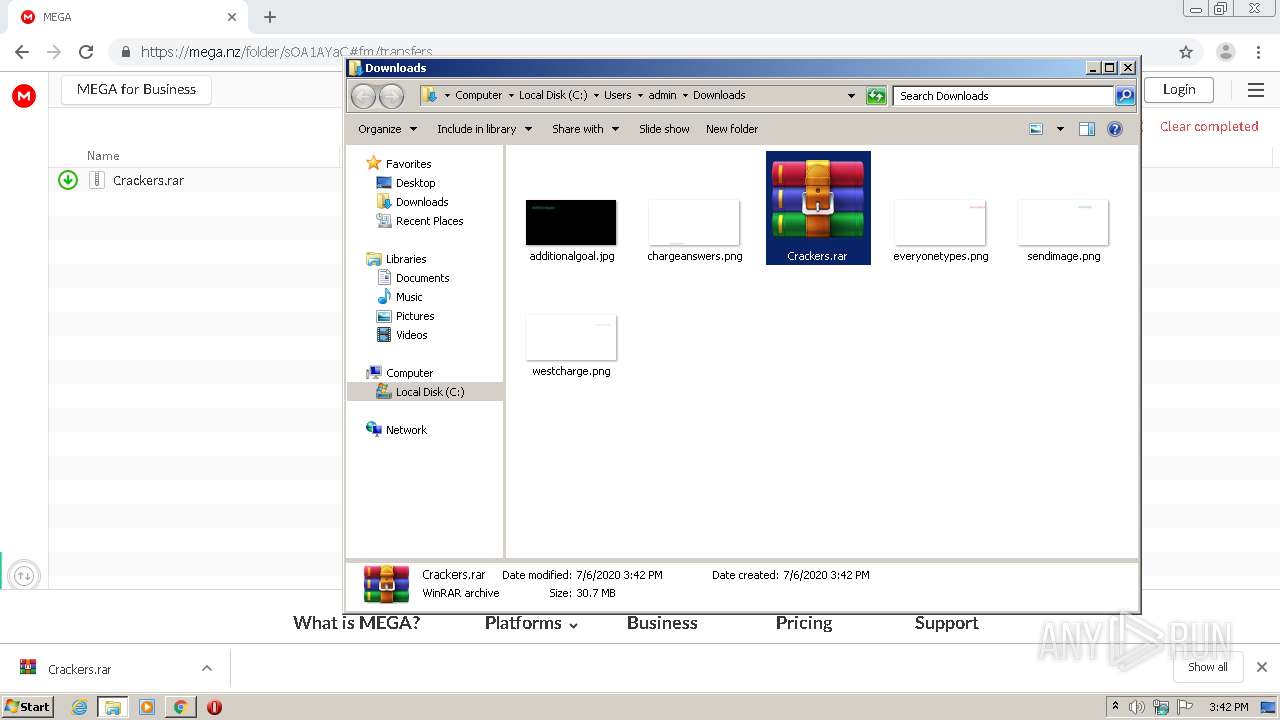The width and height of the screenshot is (1280, 720).
Task: Open Downloads in Favorites
Action: click(422, 202)
